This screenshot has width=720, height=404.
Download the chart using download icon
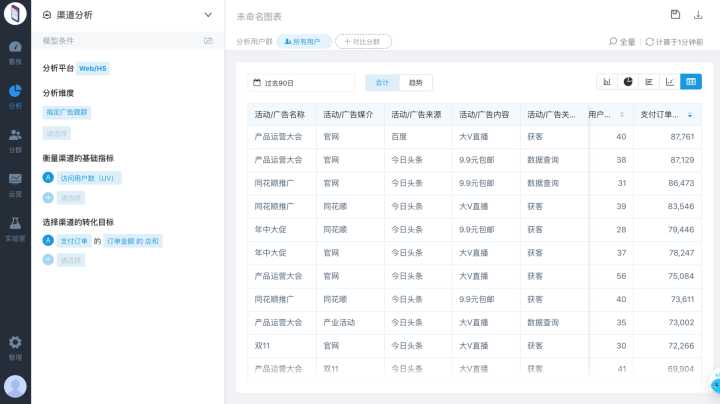(698, 15)
